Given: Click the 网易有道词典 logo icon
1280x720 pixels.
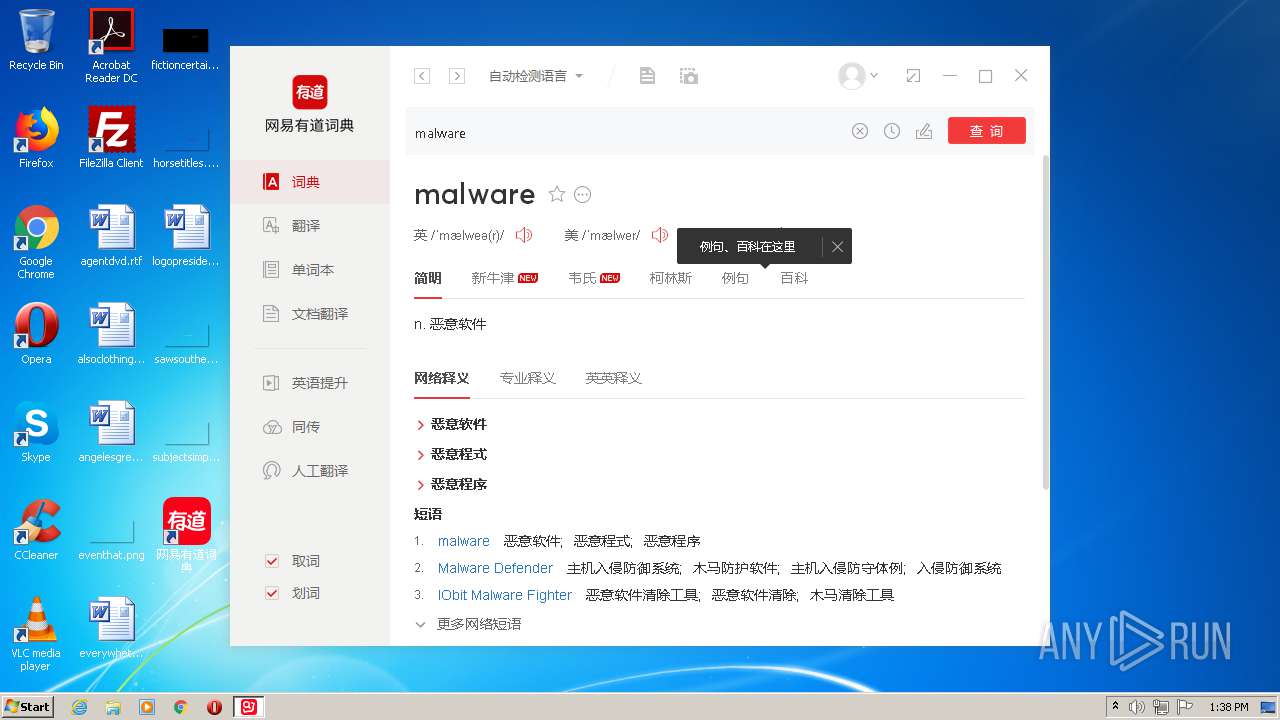Looking at the screenshot, I should 310,92.
